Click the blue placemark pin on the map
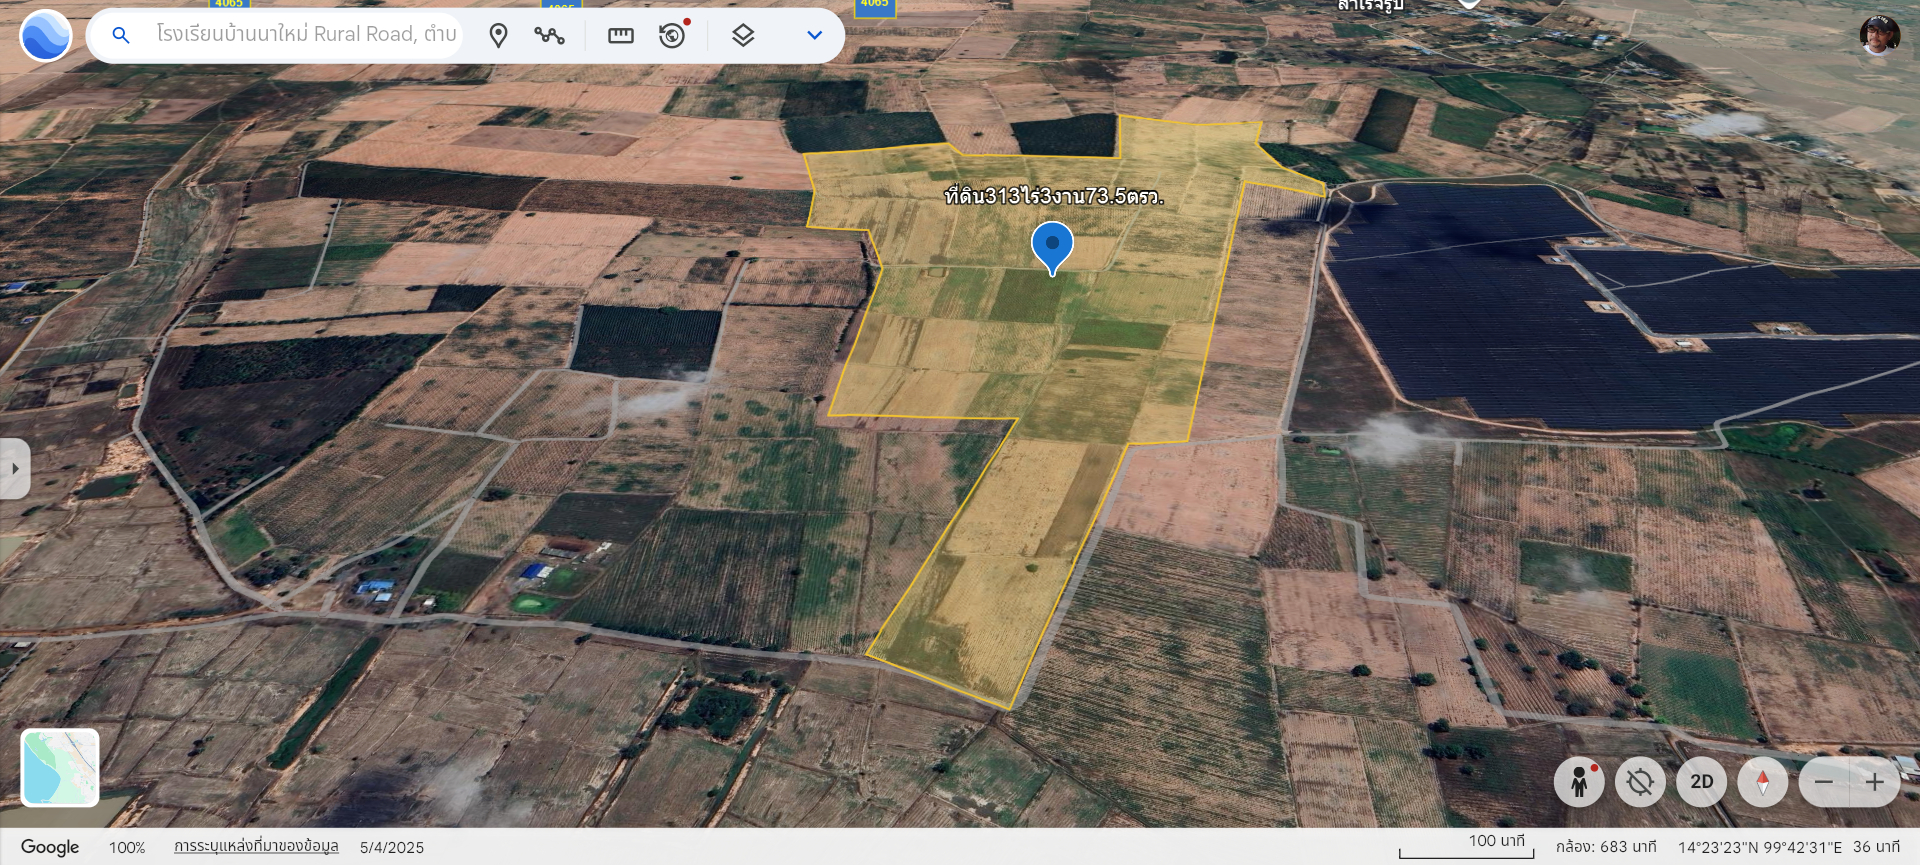1920x865 pixels. pyautogui.click(x=1052, y=245)
